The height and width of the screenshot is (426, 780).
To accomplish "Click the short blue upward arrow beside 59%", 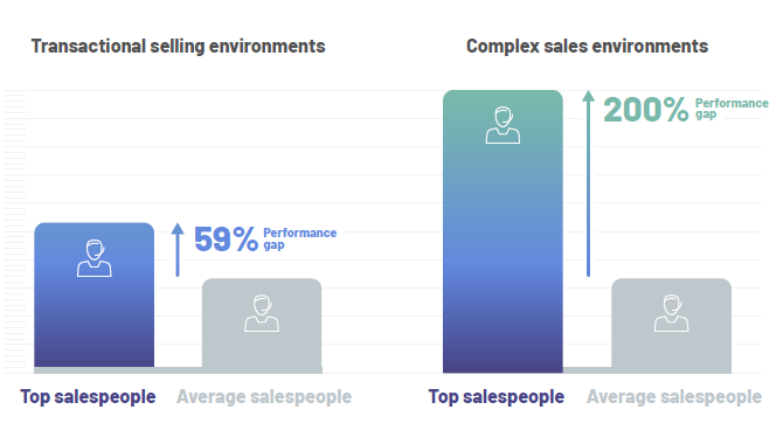I will [x=178, y=250].
